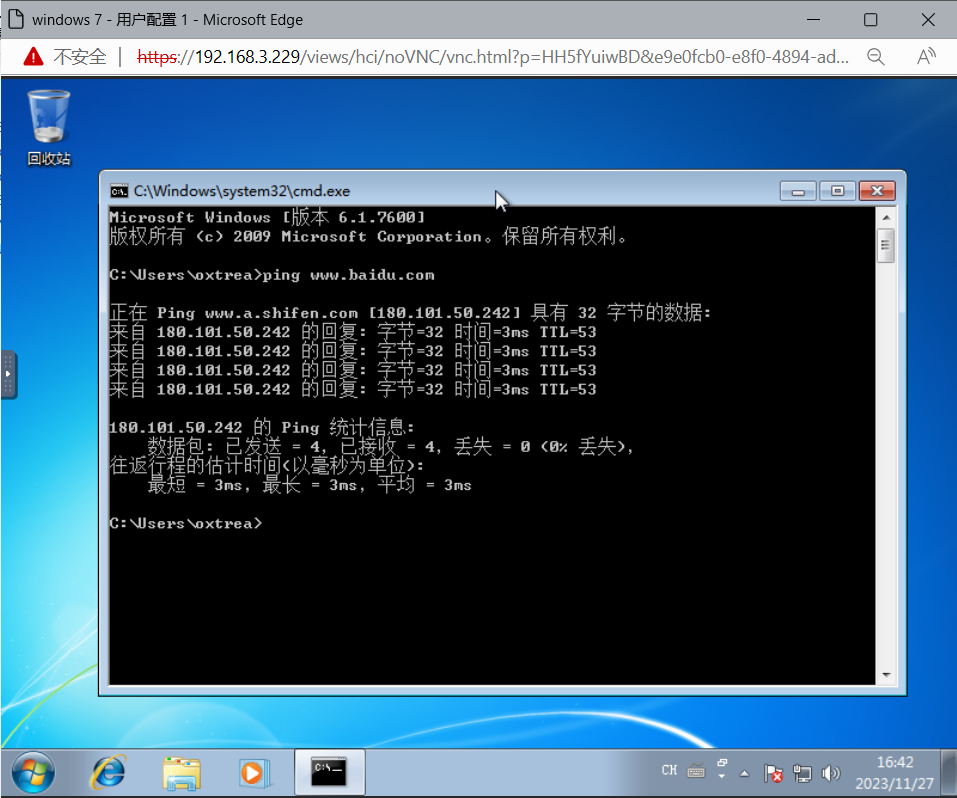Click the Edge address bar URL
This screenshot has width=957, height=798.
tap(493, 57)
